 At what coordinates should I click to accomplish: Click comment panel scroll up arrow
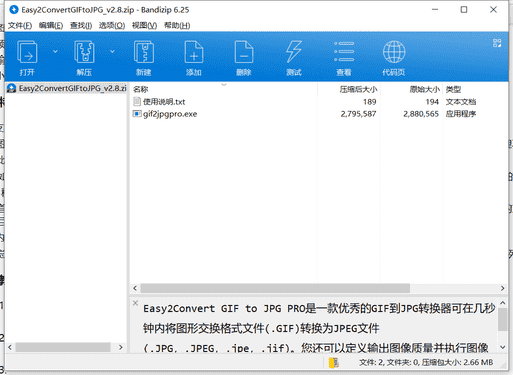(503, 303)
